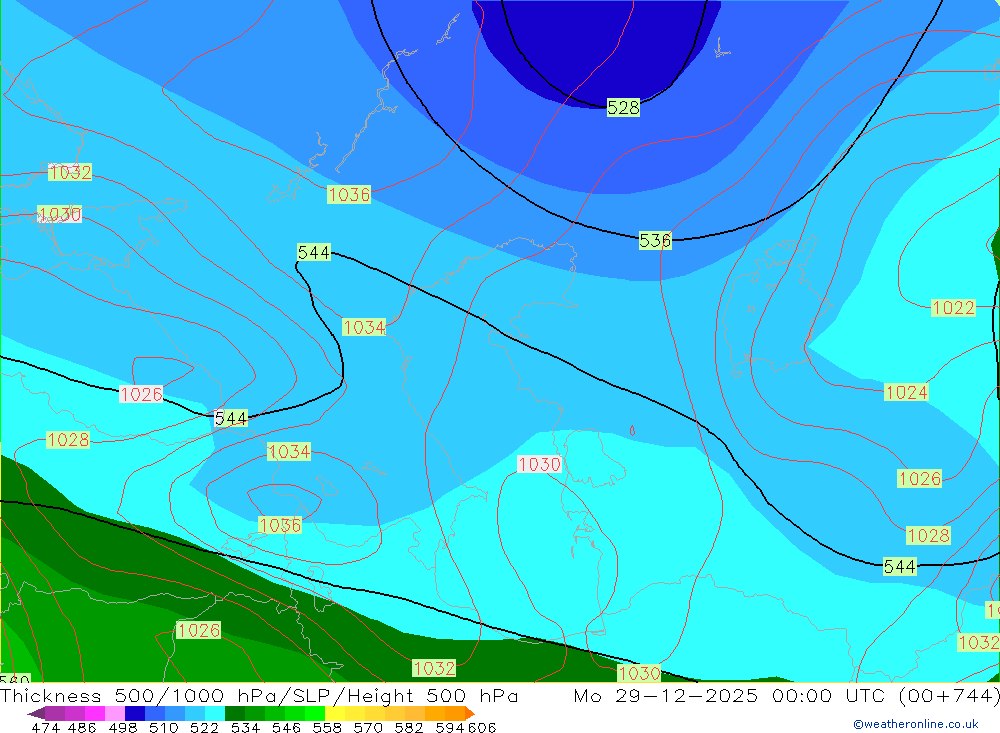Click the 1032 label above the 1030 white label
1000x733 pixels.
click(70, 172)
